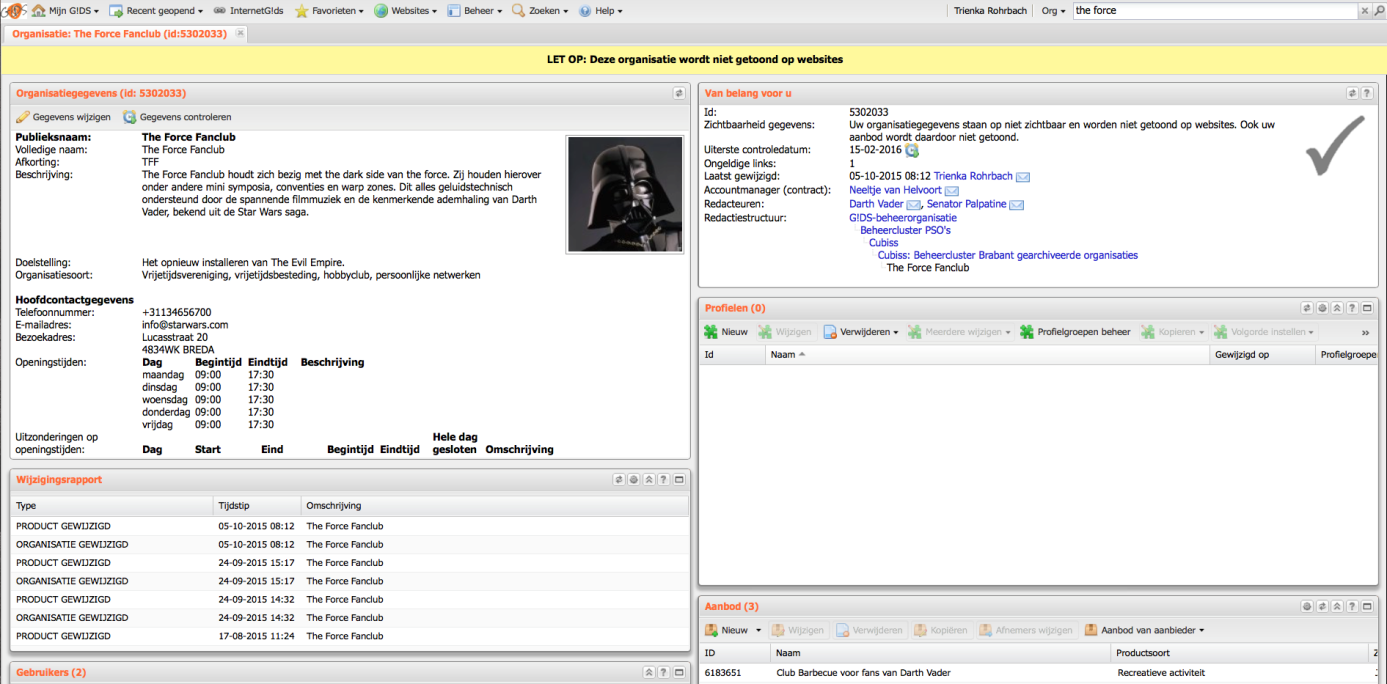Viewport: 1387px width, 684px height.
Task: Open help for the Profielen panel
Action: [x=1352, y=308]
